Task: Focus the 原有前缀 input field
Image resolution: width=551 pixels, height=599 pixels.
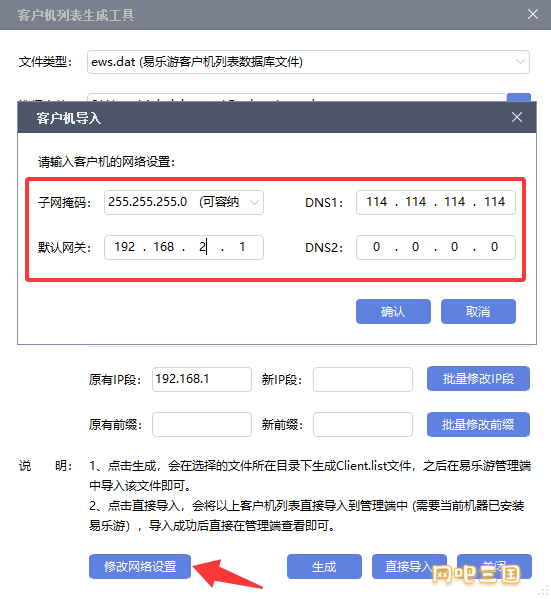Action: [x=202, y=424]
